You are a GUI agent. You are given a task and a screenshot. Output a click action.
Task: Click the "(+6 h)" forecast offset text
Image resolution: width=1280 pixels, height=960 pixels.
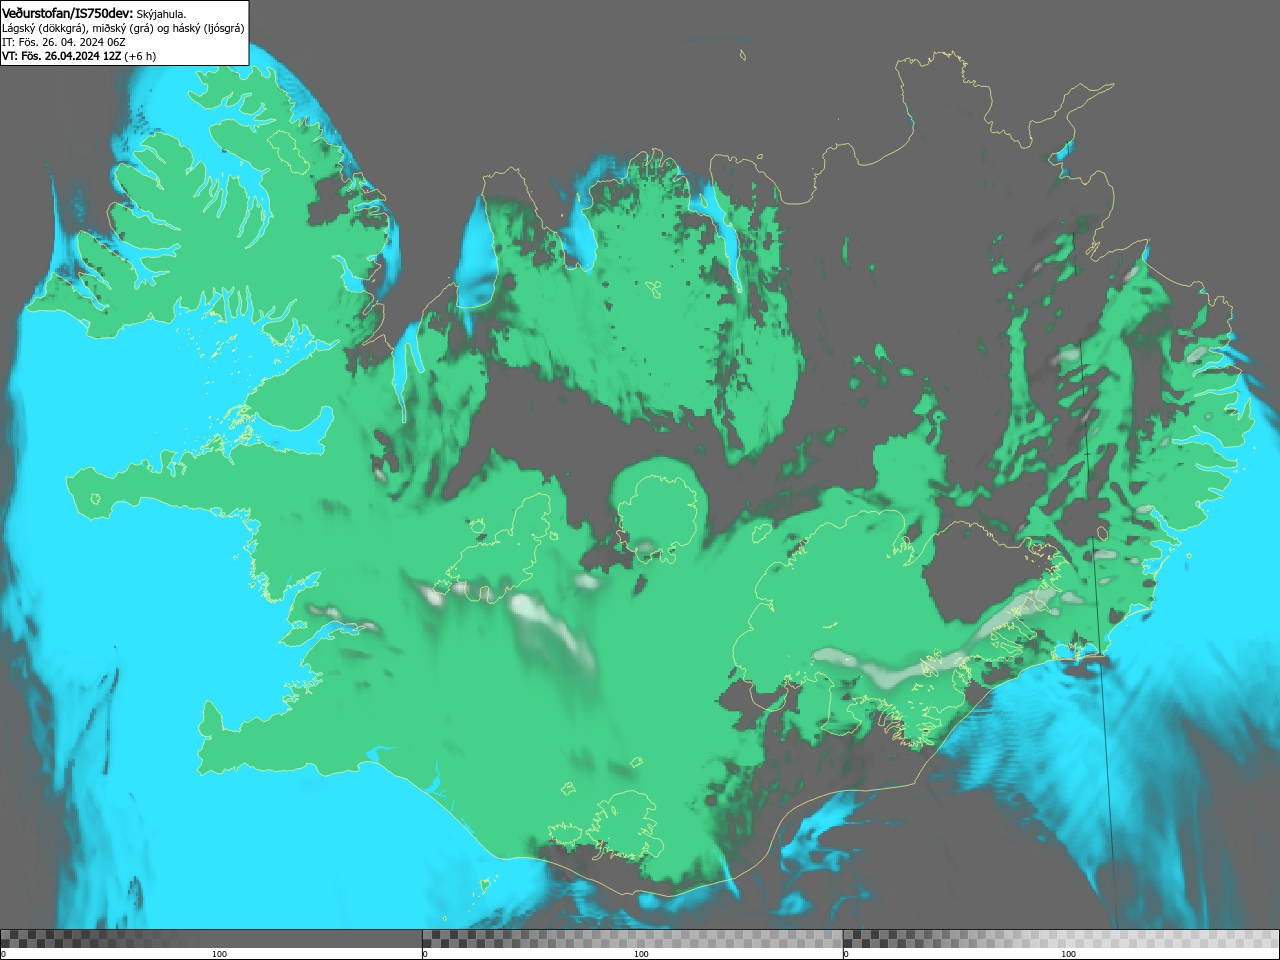pos(140,56)
